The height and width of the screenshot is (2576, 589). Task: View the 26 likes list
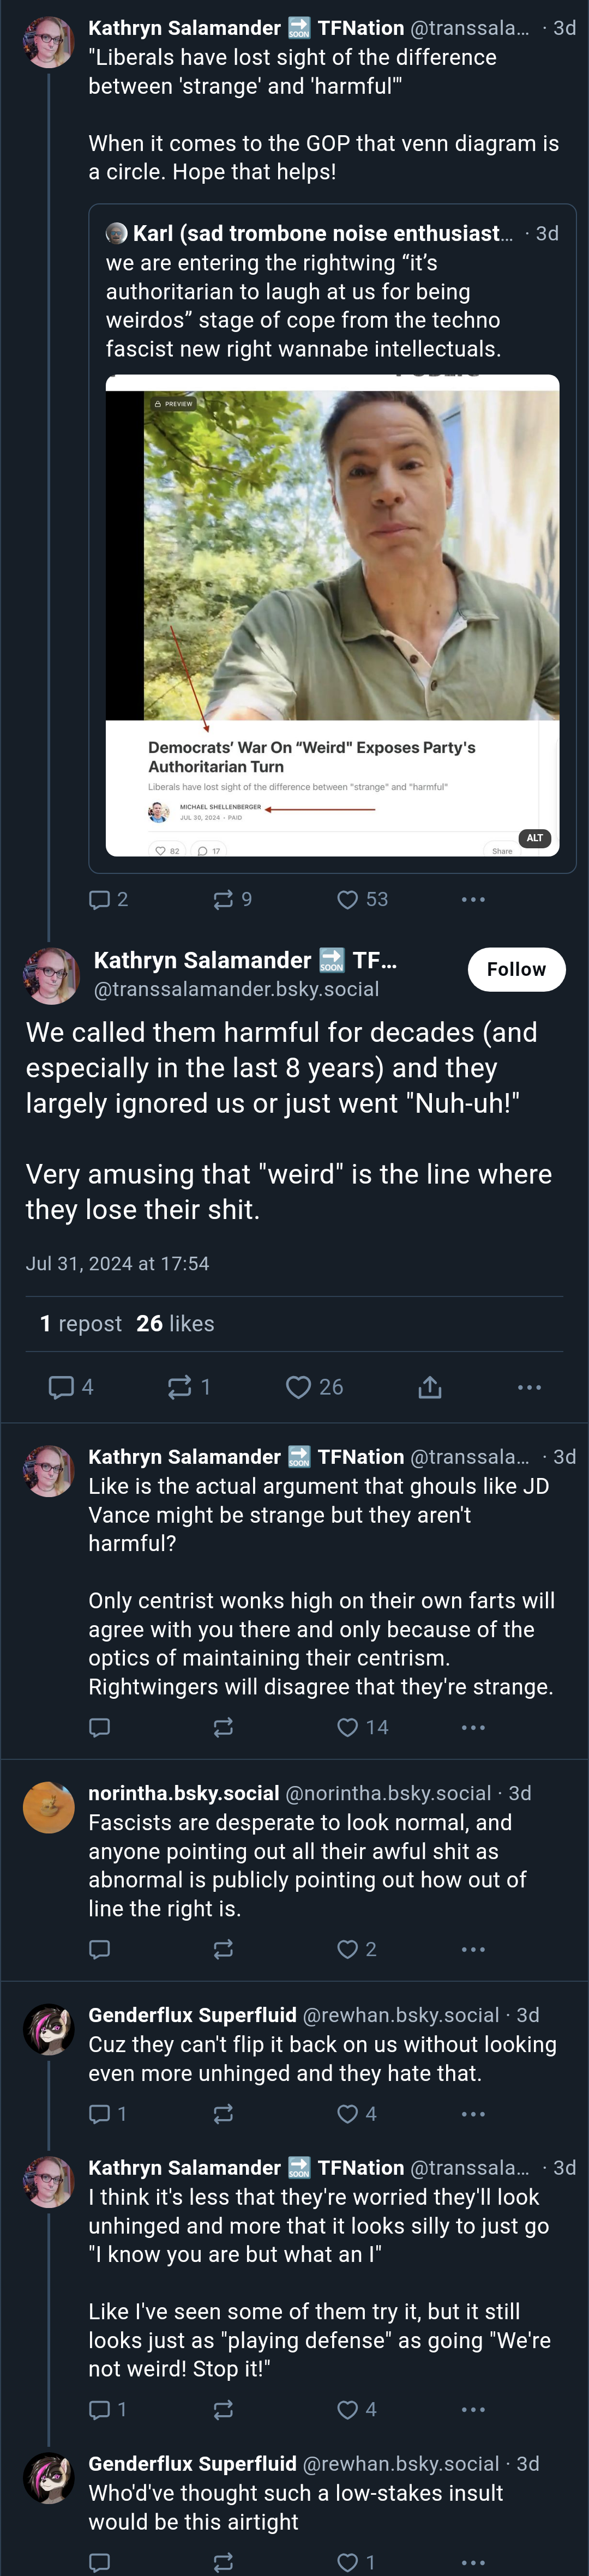(x=175, y=1323)
